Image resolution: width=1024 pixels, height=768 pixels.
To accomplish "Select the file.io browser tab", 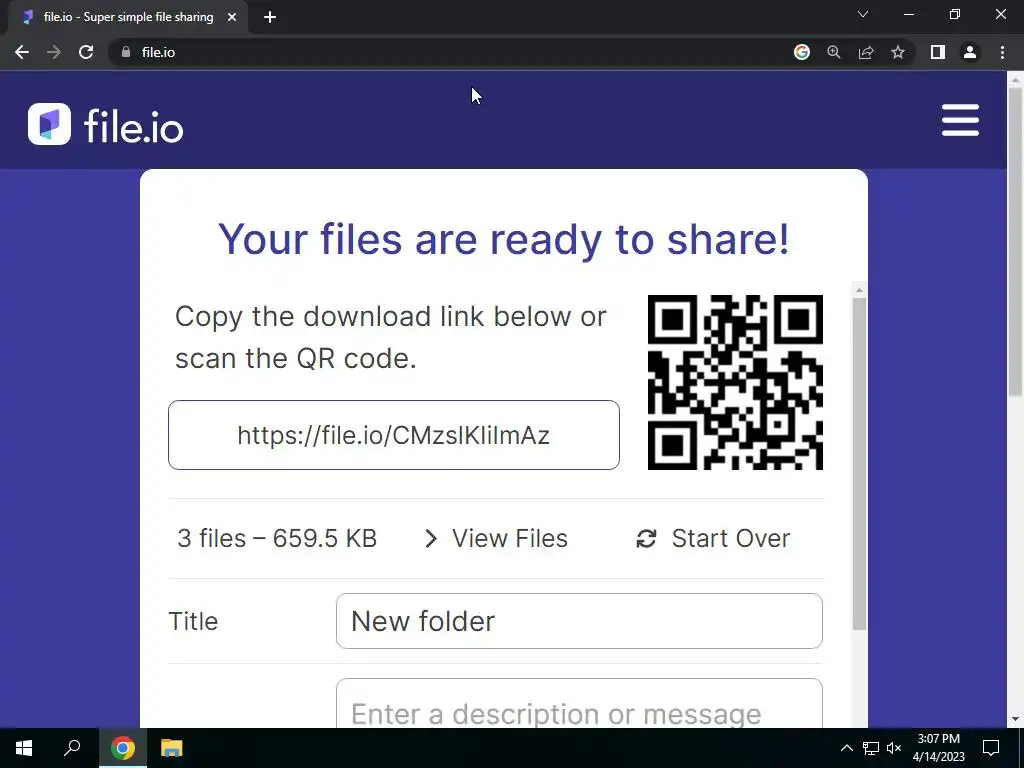I will 127,17.
